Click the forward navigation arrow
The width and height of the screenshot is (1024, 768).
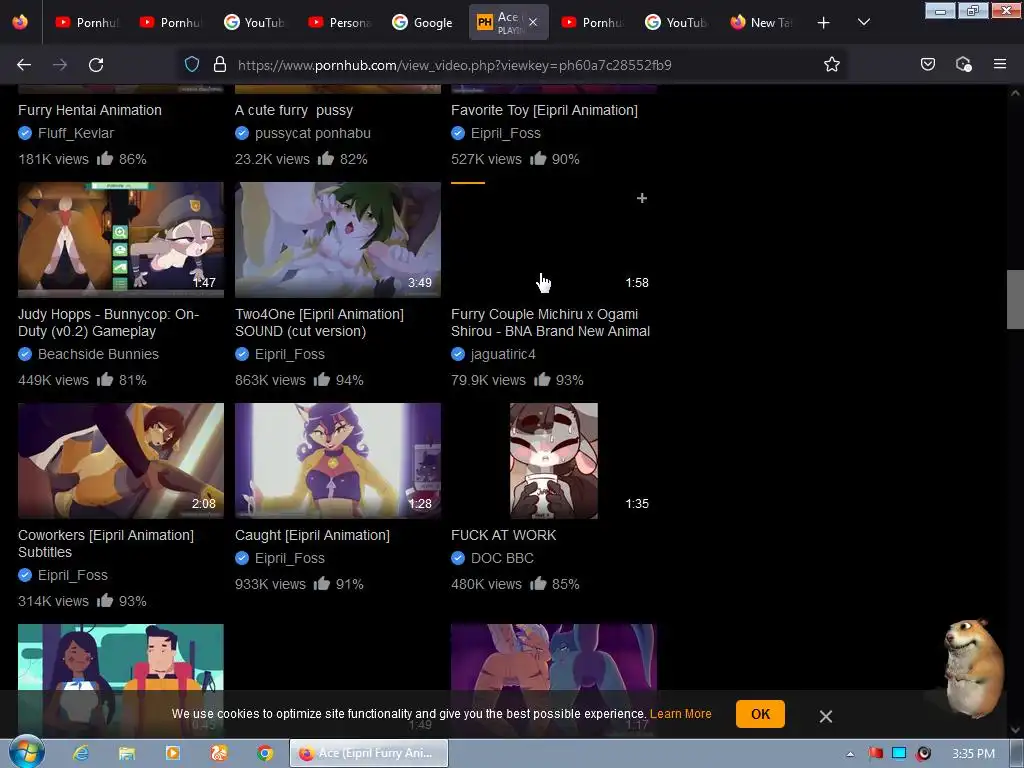pos(60,65)
